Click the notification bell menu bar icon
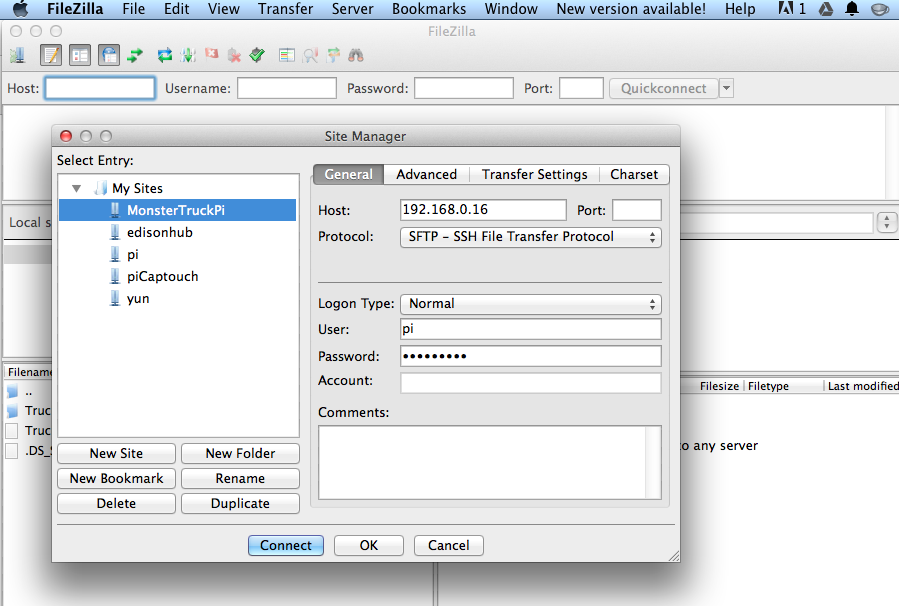Screen dimensions: 899x606 852,9
